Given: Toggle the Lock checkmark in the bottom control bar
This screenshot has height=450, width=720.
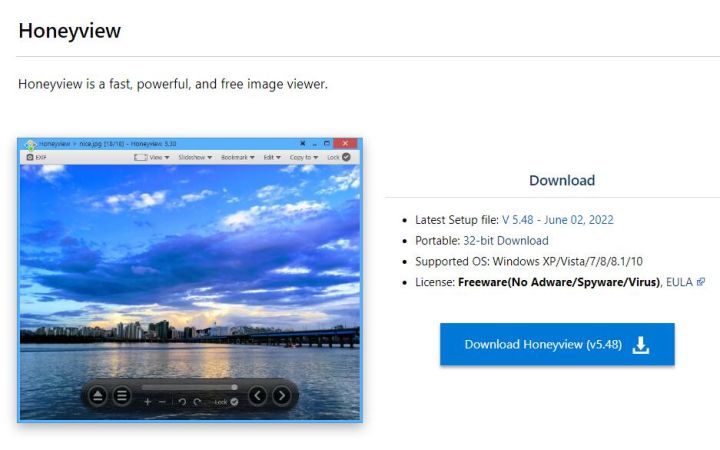Looking at the screenshot, I should [234, 402].
